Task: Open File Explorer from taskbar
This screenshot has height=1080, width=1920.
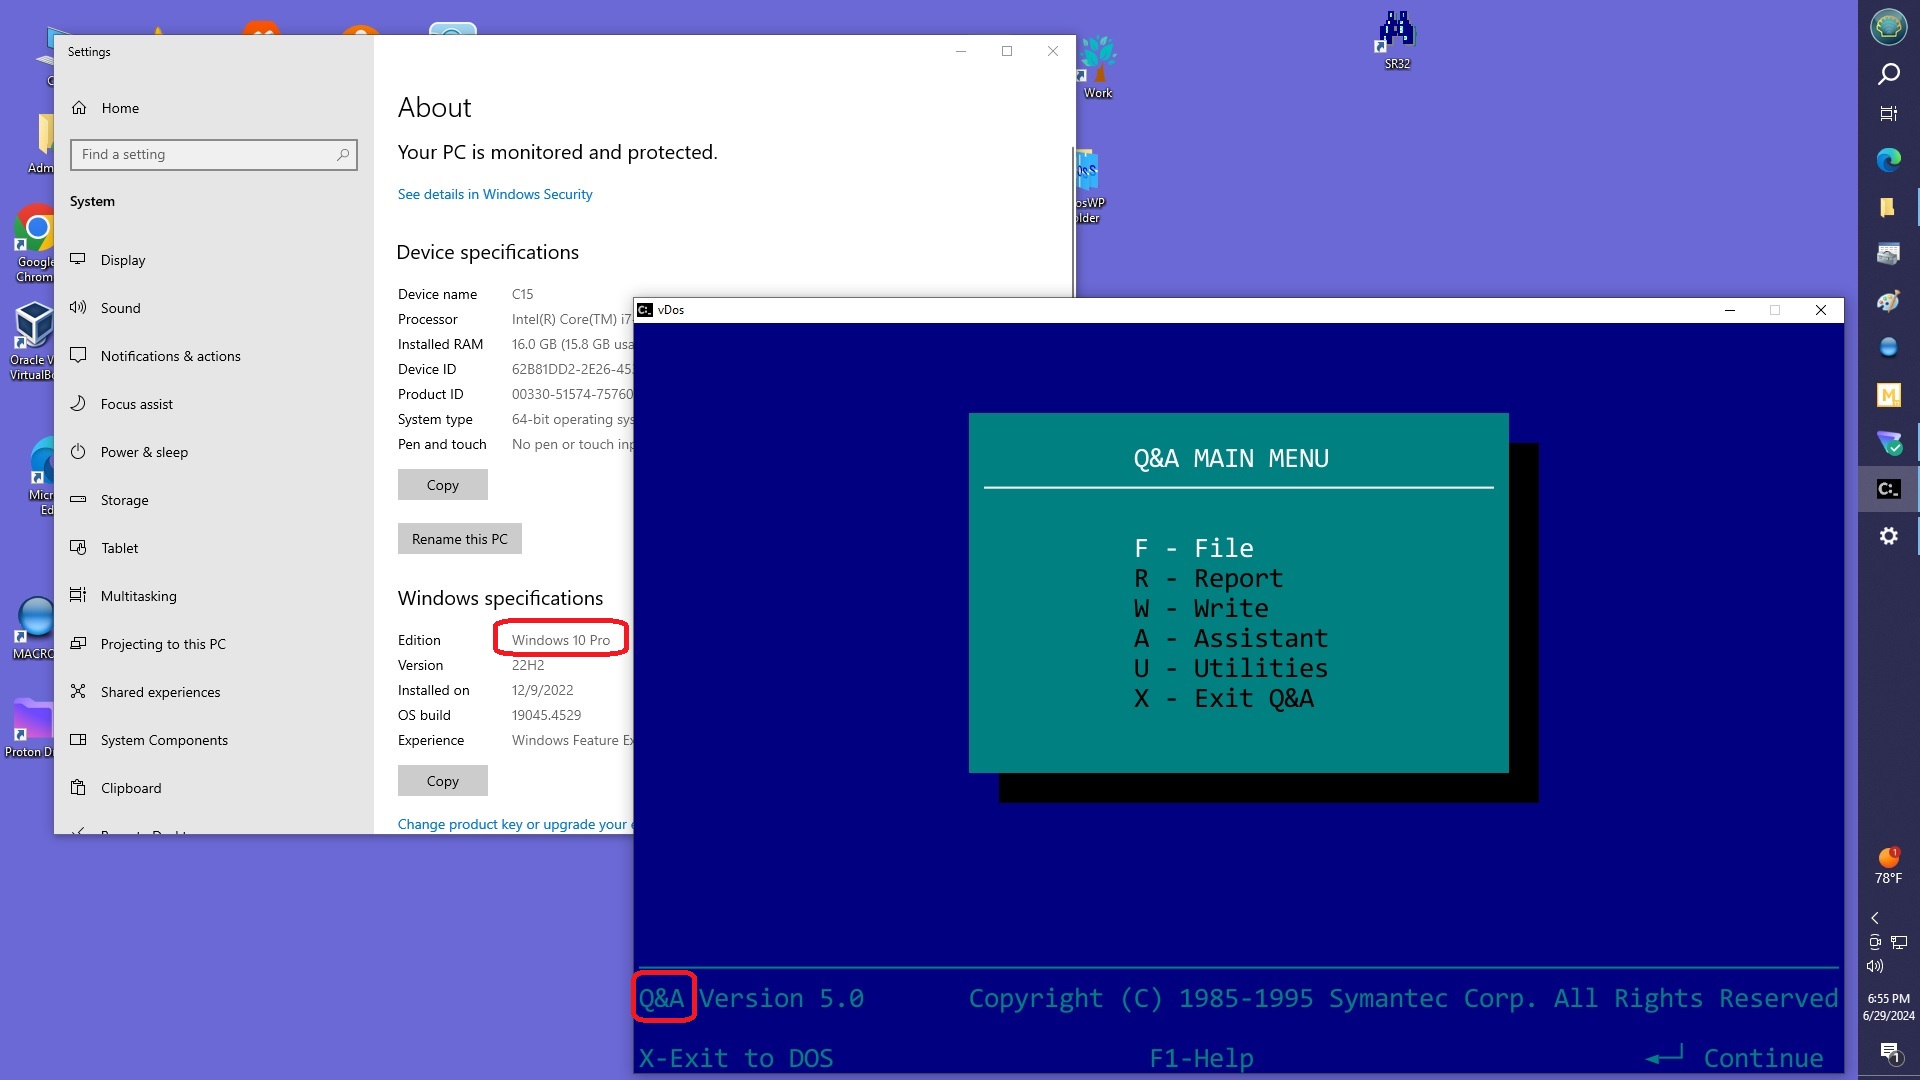Action: [x=1888, y=207]
